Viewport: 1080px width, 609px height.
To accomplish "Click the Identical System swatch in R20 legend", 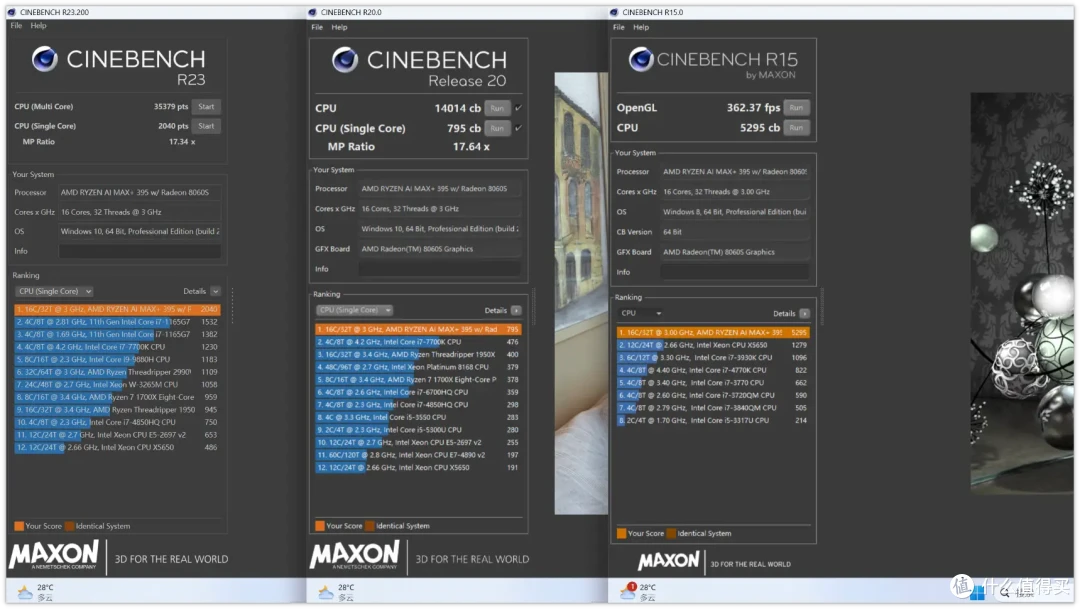I will coord(370,526).
